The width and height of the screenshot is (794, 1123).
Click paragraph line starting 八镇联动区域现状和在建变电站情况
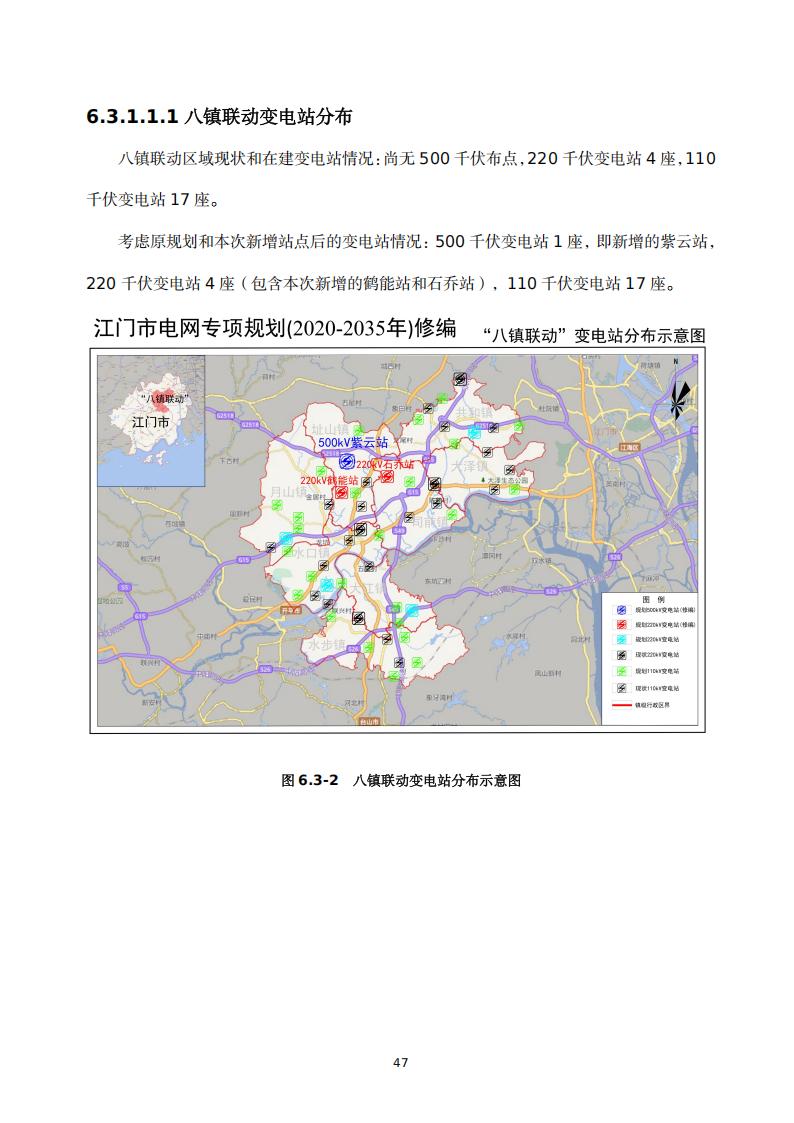[417, 158]
